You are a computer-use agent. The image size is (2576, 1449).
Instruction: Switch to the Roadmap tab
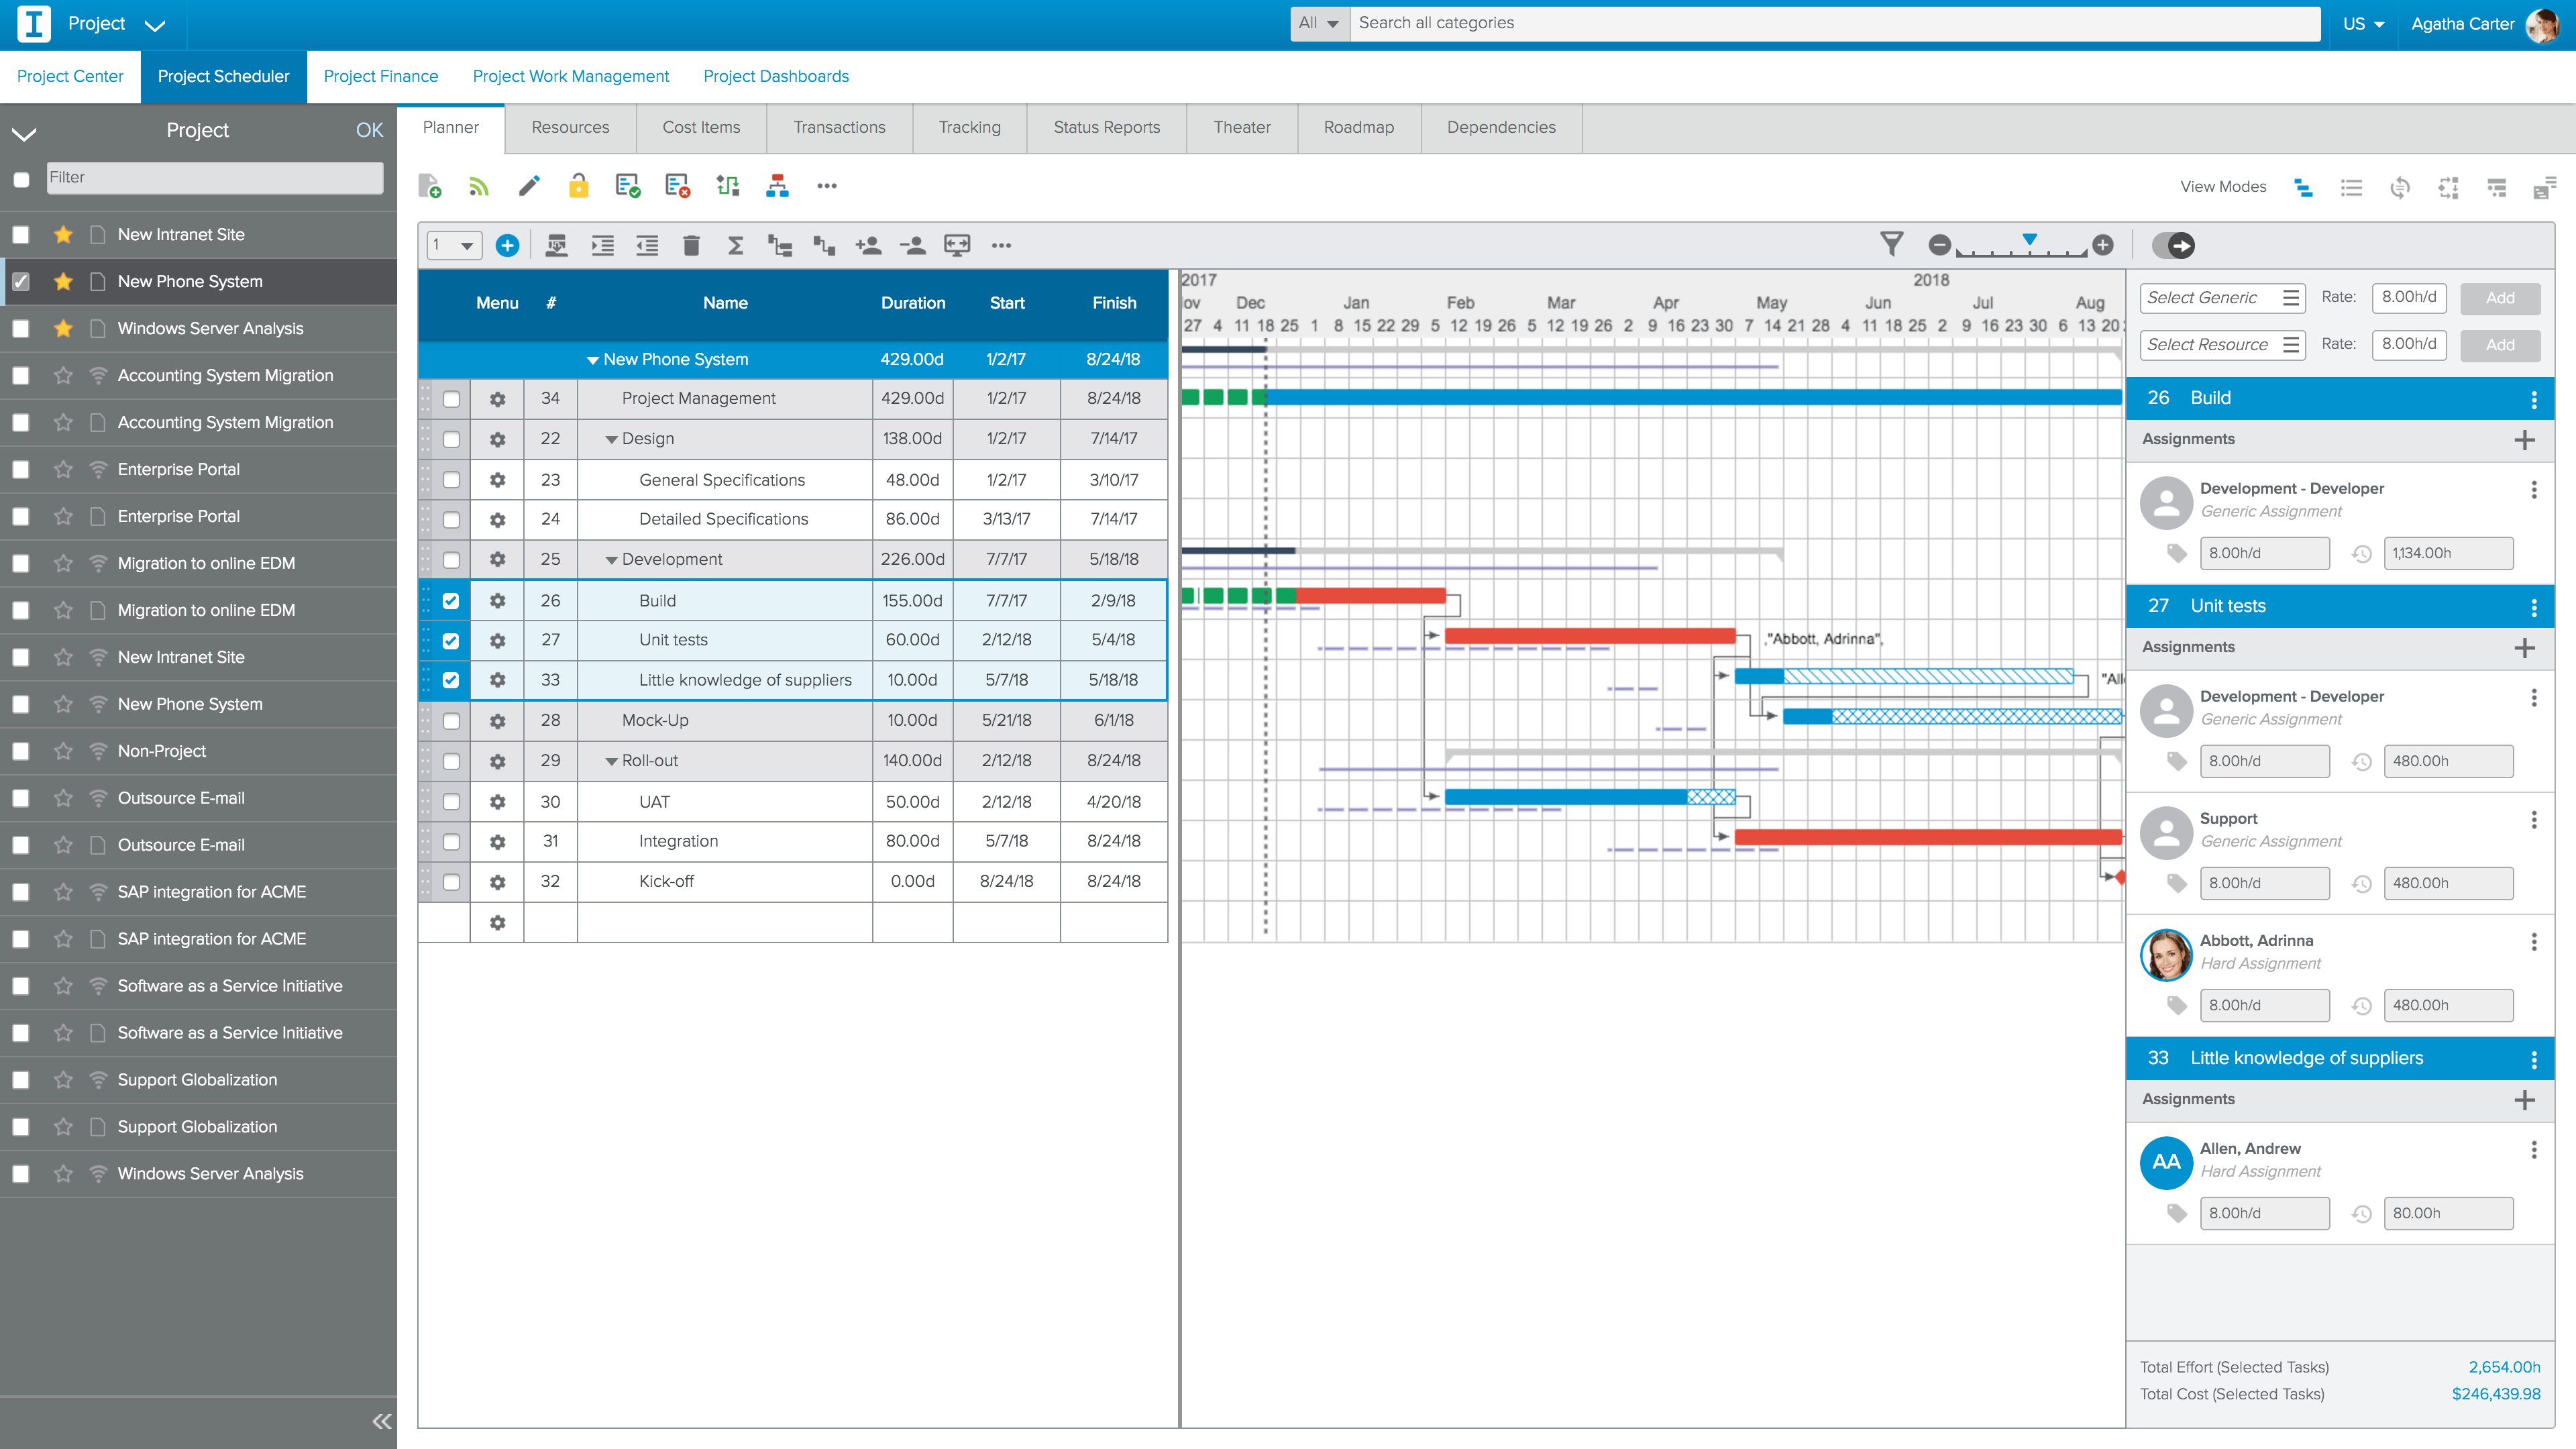click(1358, 128)
